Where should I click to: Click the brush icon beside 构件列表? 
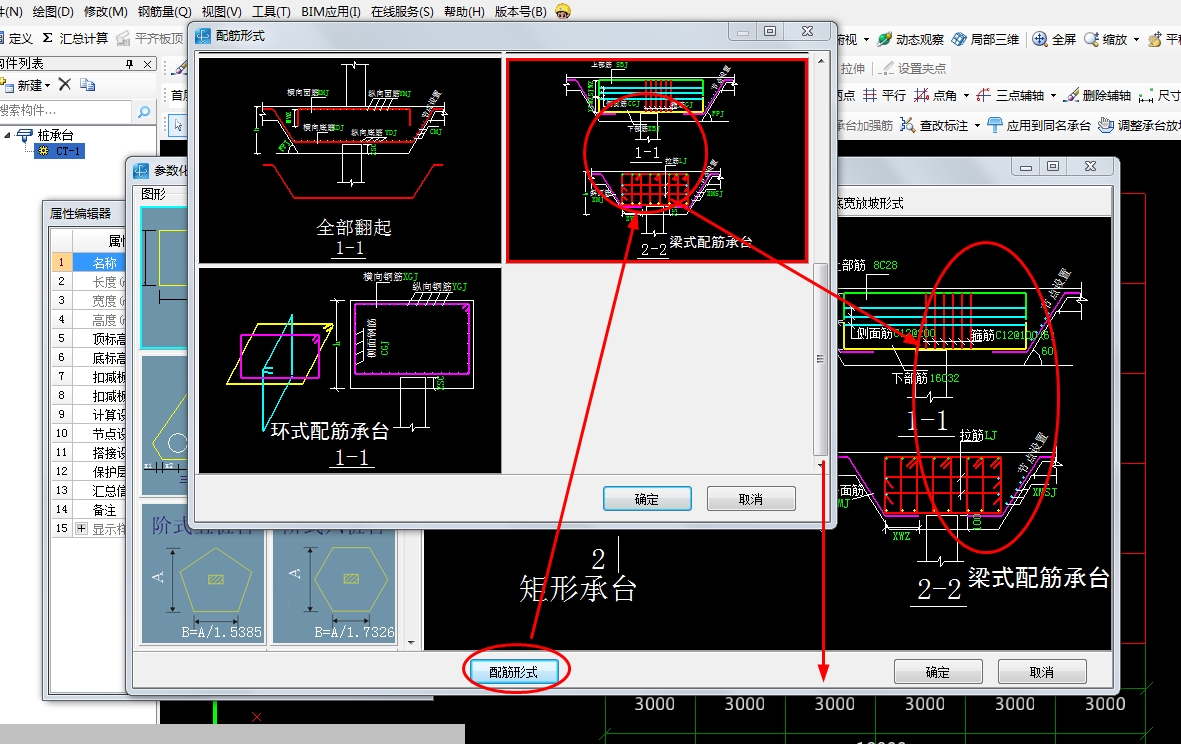[x=180, y=68]
